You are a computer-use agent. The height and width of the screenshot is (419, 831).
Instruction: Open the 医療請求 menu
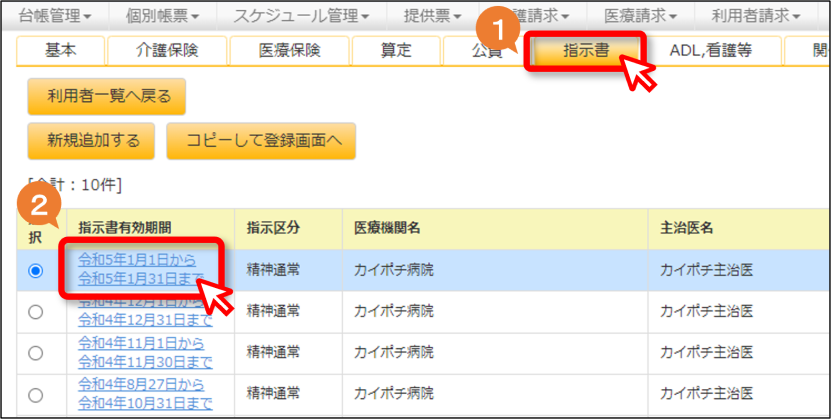pyautogui.click(x=641, y=16)
